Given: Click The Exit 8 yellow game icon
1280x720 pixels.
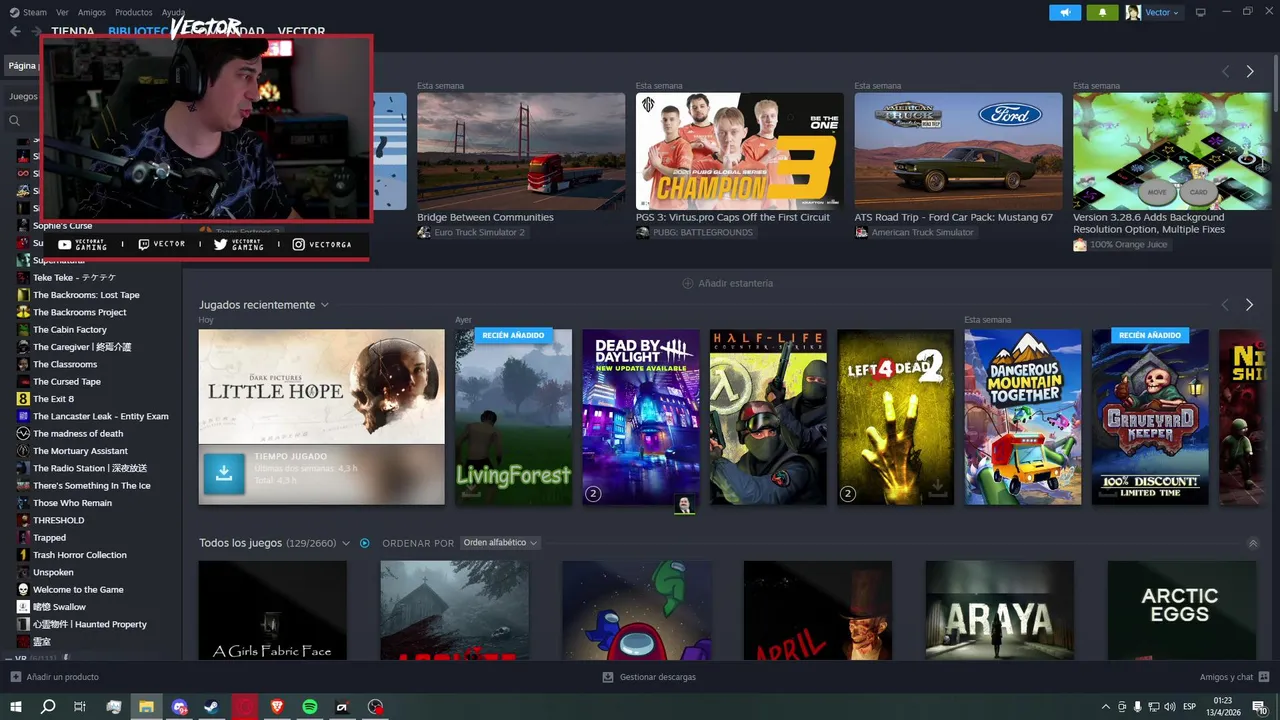Looking at the screenshot, I should click(23, 399).
